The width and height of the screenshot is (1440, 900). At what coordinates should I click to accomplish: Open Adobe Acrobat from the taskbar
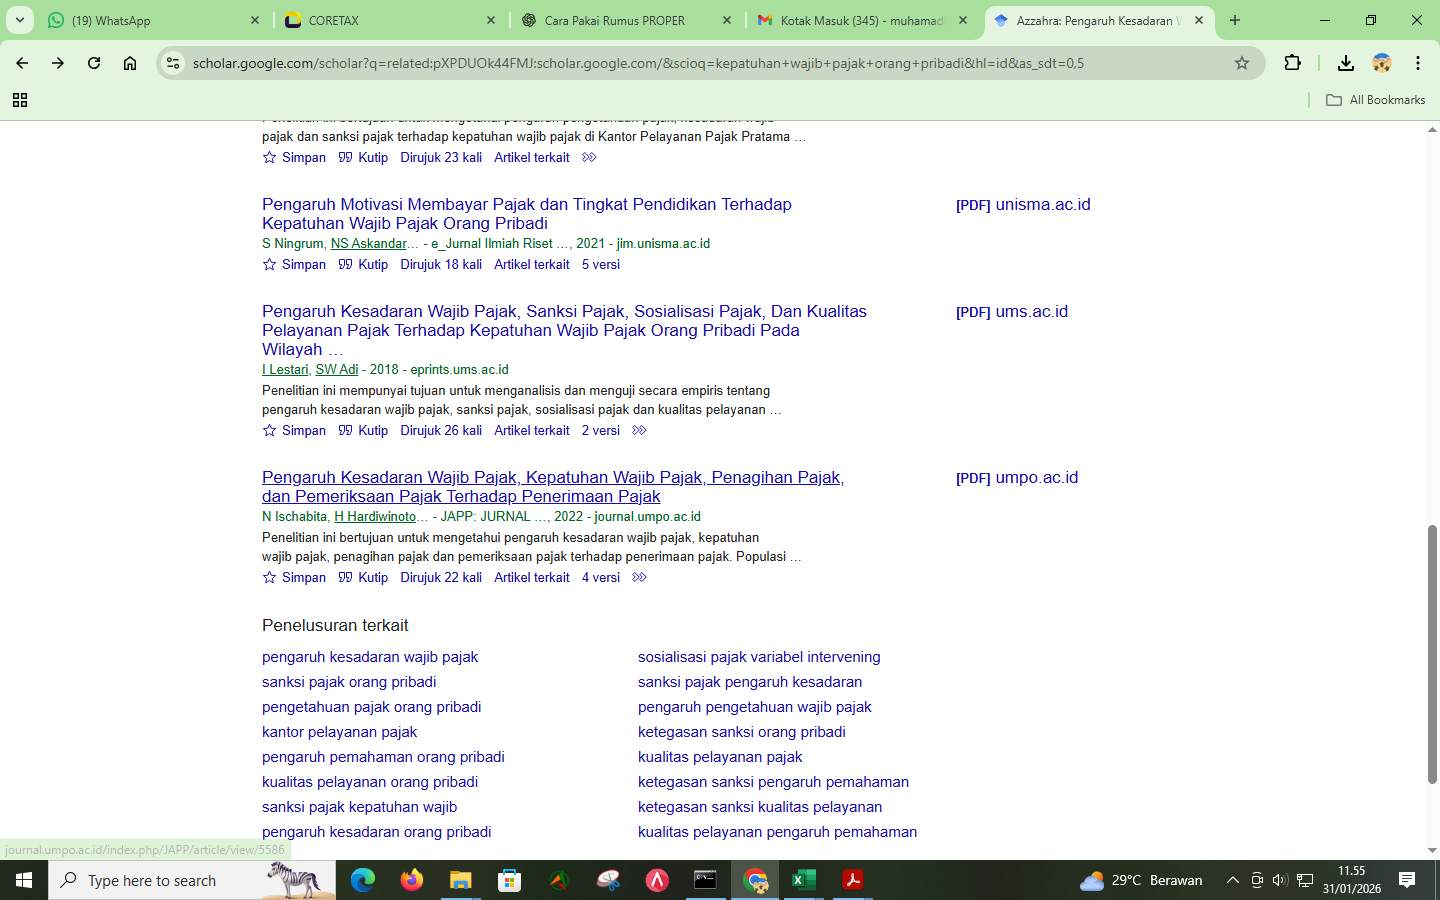[x=851, y=880]
